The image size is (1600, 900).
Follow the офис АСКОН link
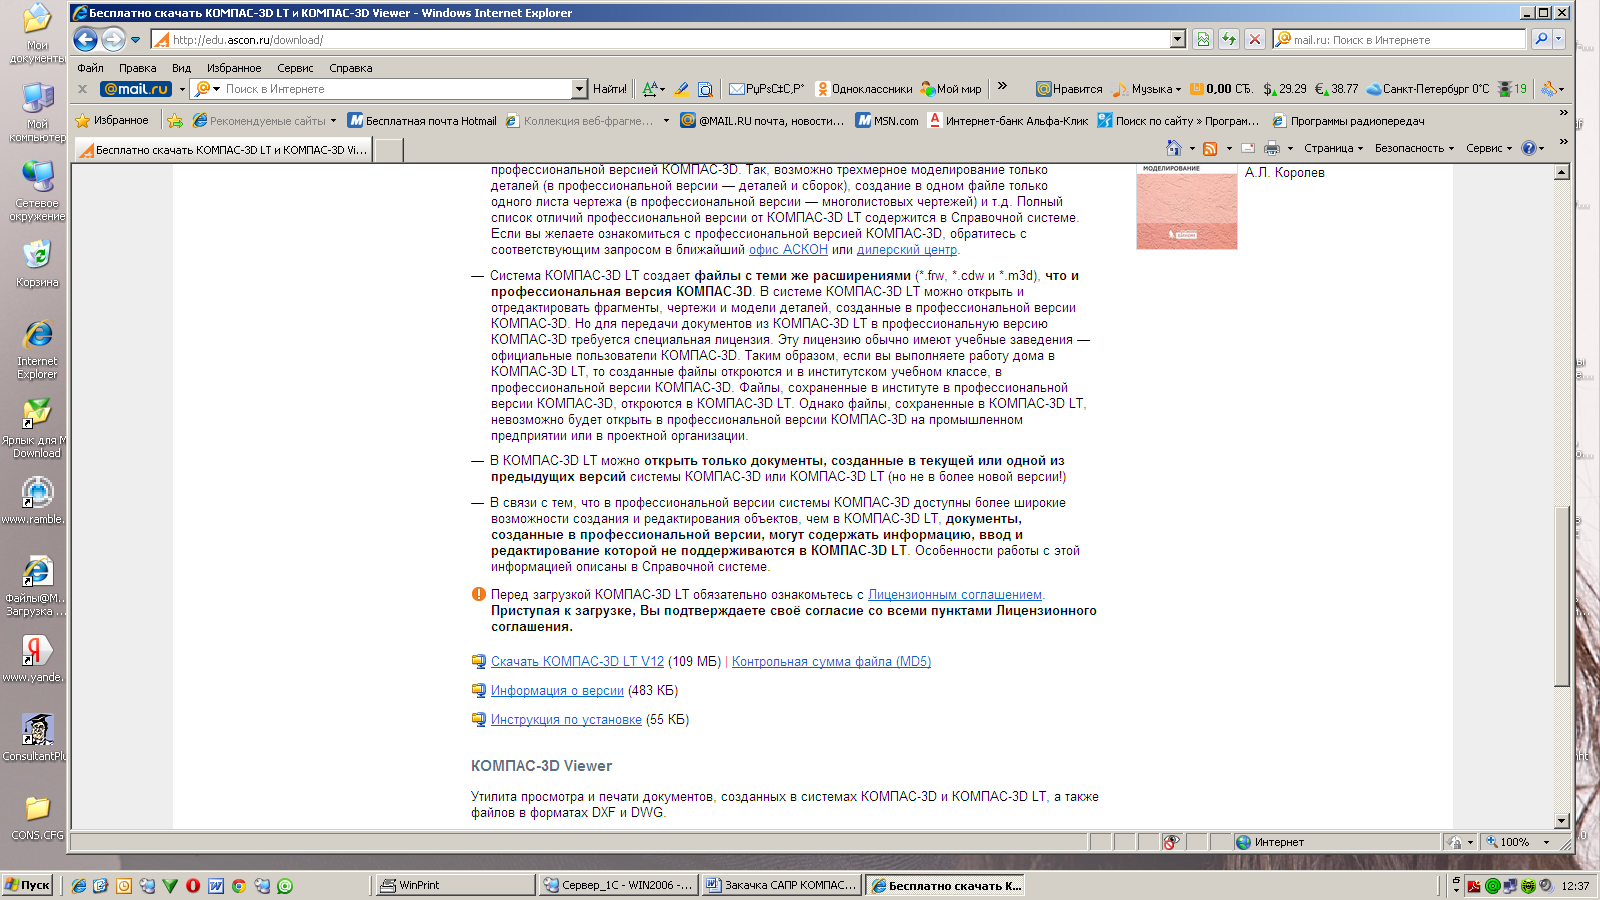[x=788, y=250]
